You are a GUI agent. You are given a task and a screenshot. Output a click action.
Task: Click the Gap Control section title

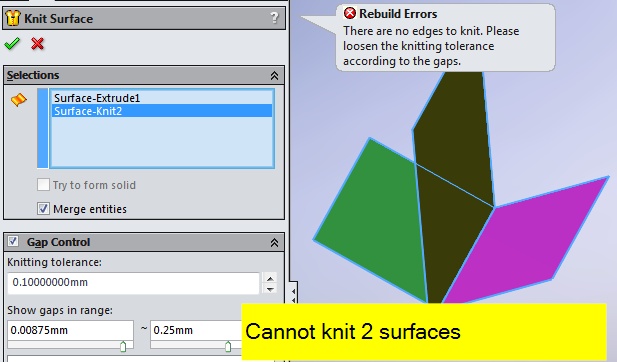click(x=58, y=242)
